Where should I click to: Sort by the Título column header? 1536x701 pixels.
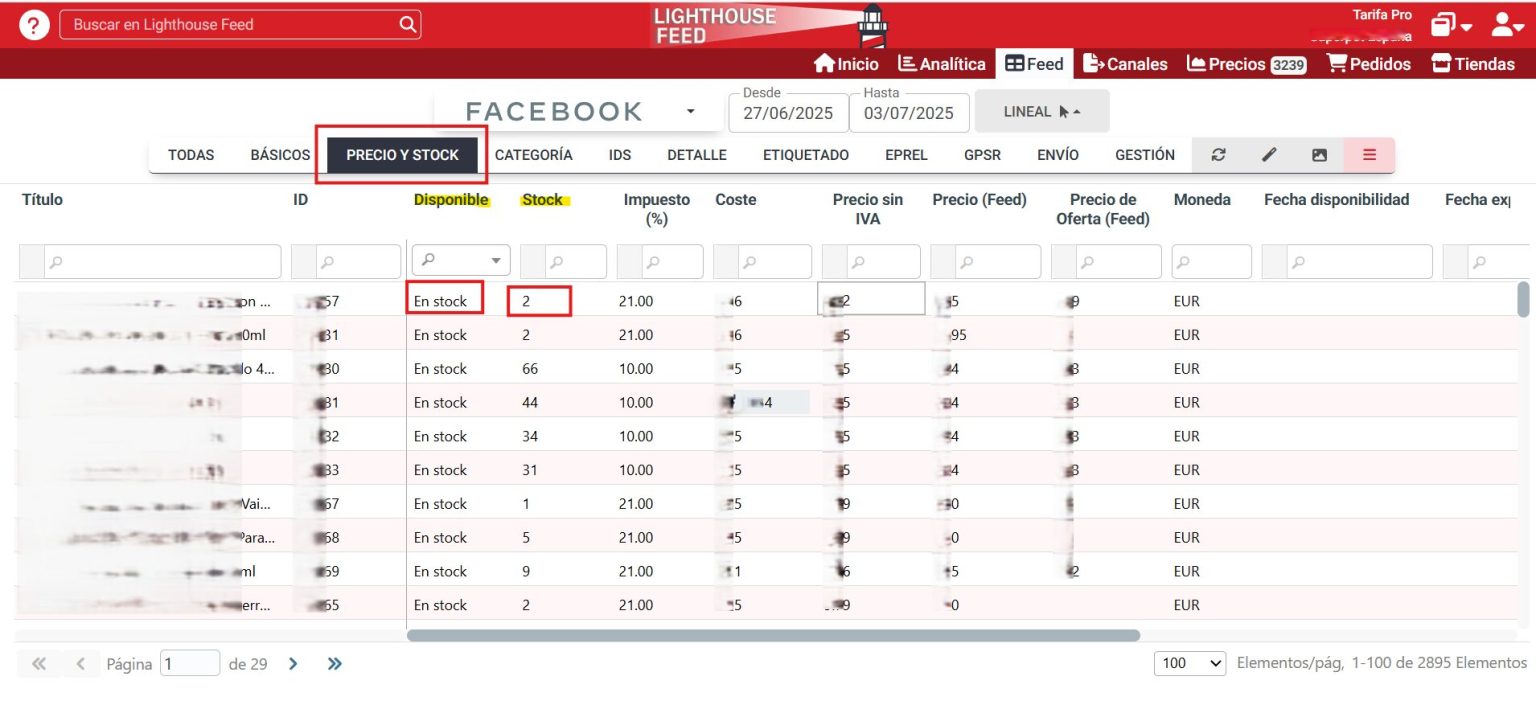[42, 200]
